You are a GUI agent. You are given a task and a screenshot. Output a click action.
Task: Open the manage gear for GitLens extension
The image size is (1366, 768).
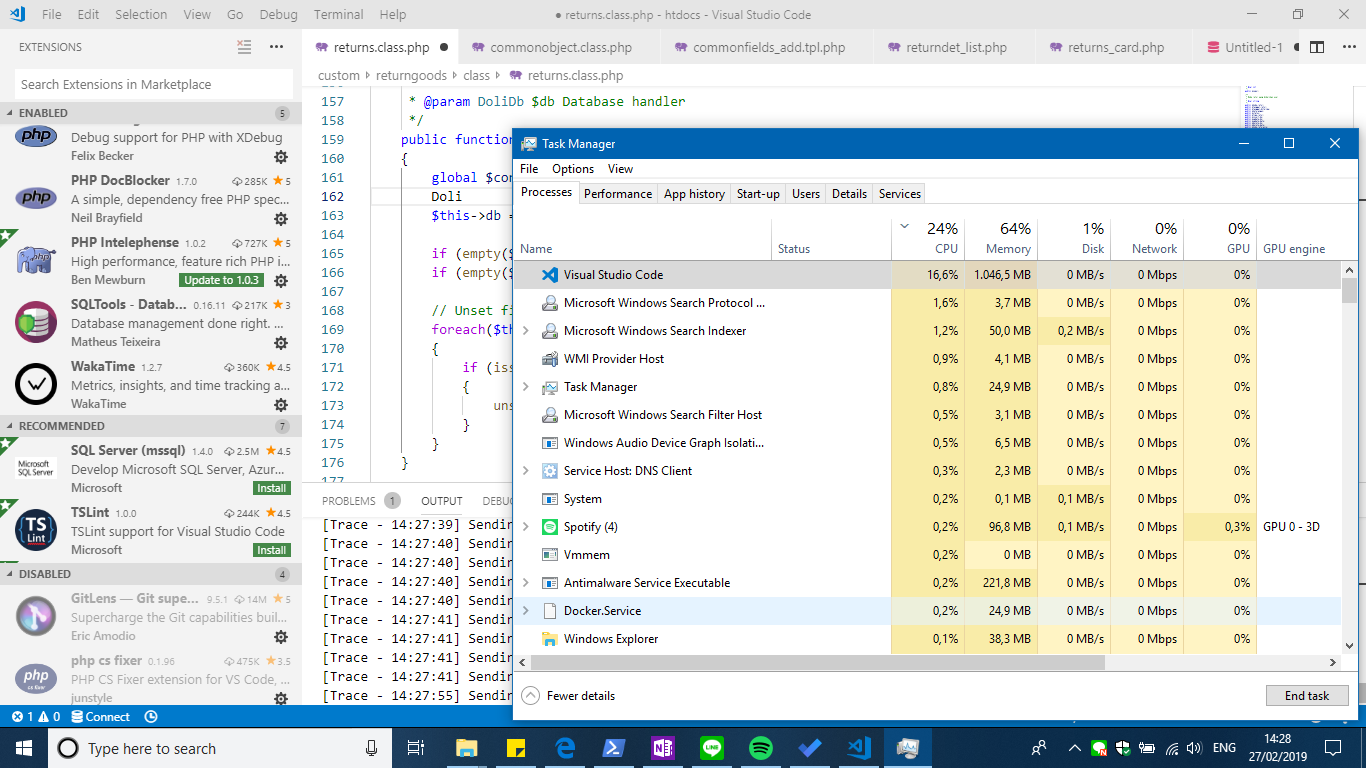281,637
